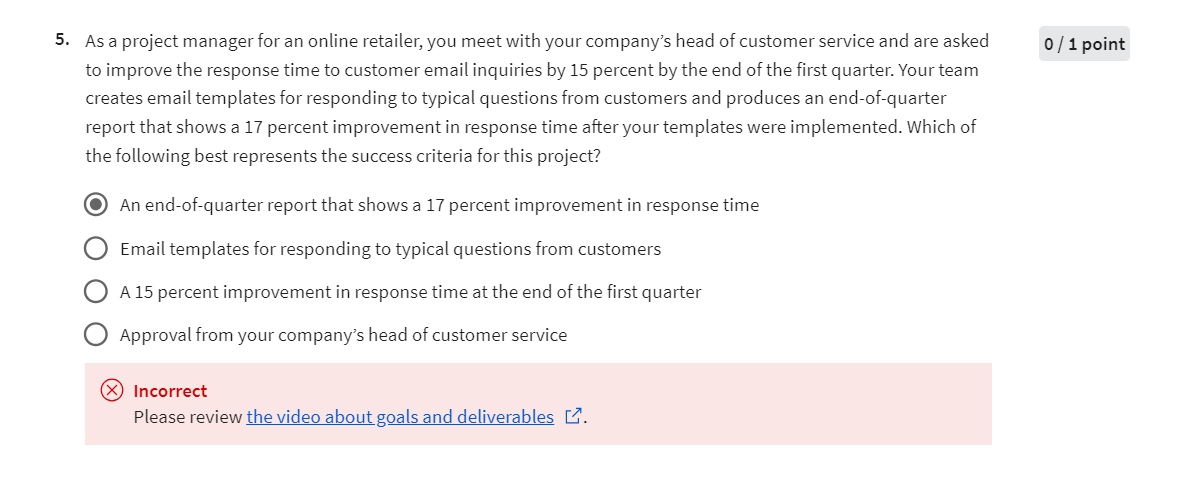Click the red 'Incorrect' feedback label

170,391
